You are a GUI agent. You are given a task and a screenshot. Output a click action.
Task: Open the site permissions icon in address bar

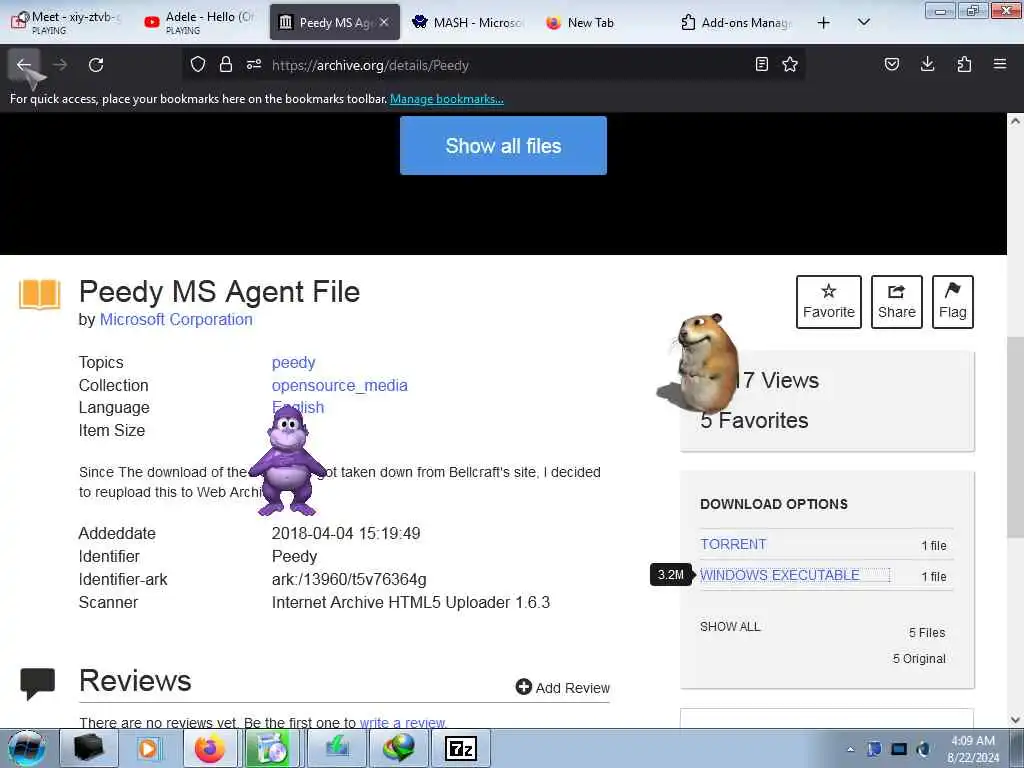coord(254,64)
